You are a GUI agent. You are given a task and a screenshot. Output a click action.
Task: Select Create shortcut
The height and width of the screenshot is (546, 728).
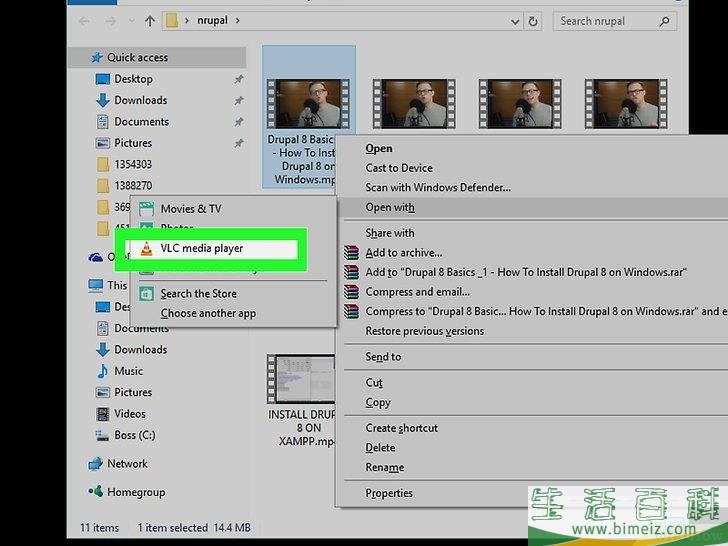pyautogui.click(x=401, y=428)
